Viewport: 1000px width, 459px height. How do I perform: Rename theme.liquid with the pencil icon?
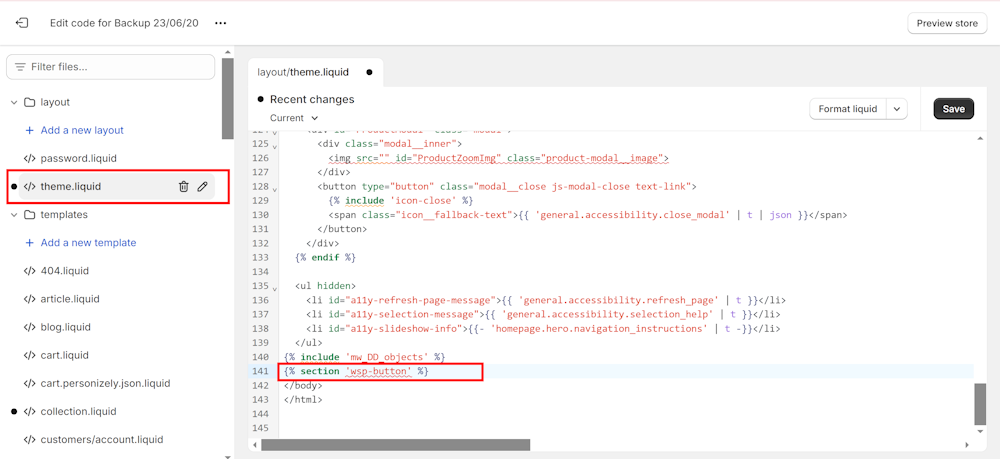coord(203,187)
